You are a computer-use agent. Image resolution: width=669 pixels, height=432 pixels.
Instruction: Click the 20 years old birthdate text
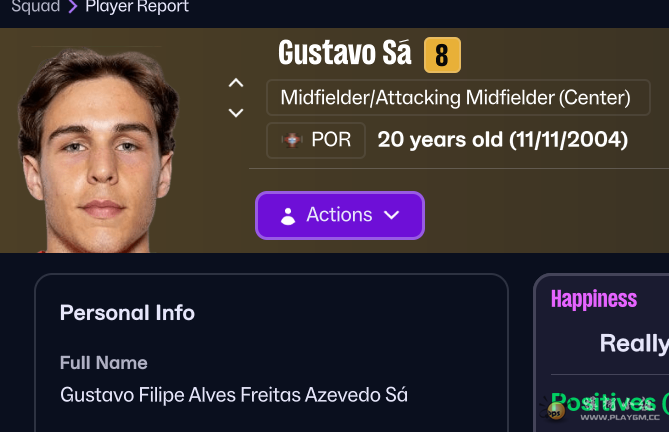(x=502, y=140)
